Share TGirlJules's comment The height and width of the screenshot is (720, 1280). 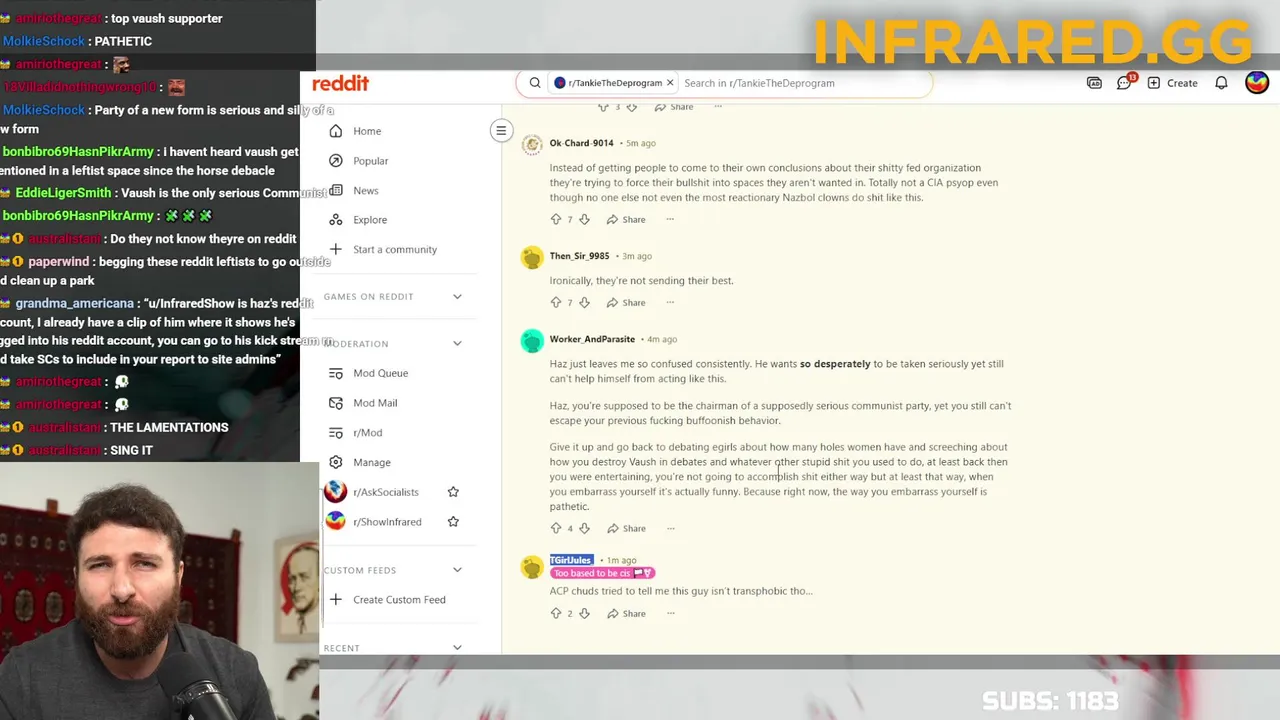point(626,613)
